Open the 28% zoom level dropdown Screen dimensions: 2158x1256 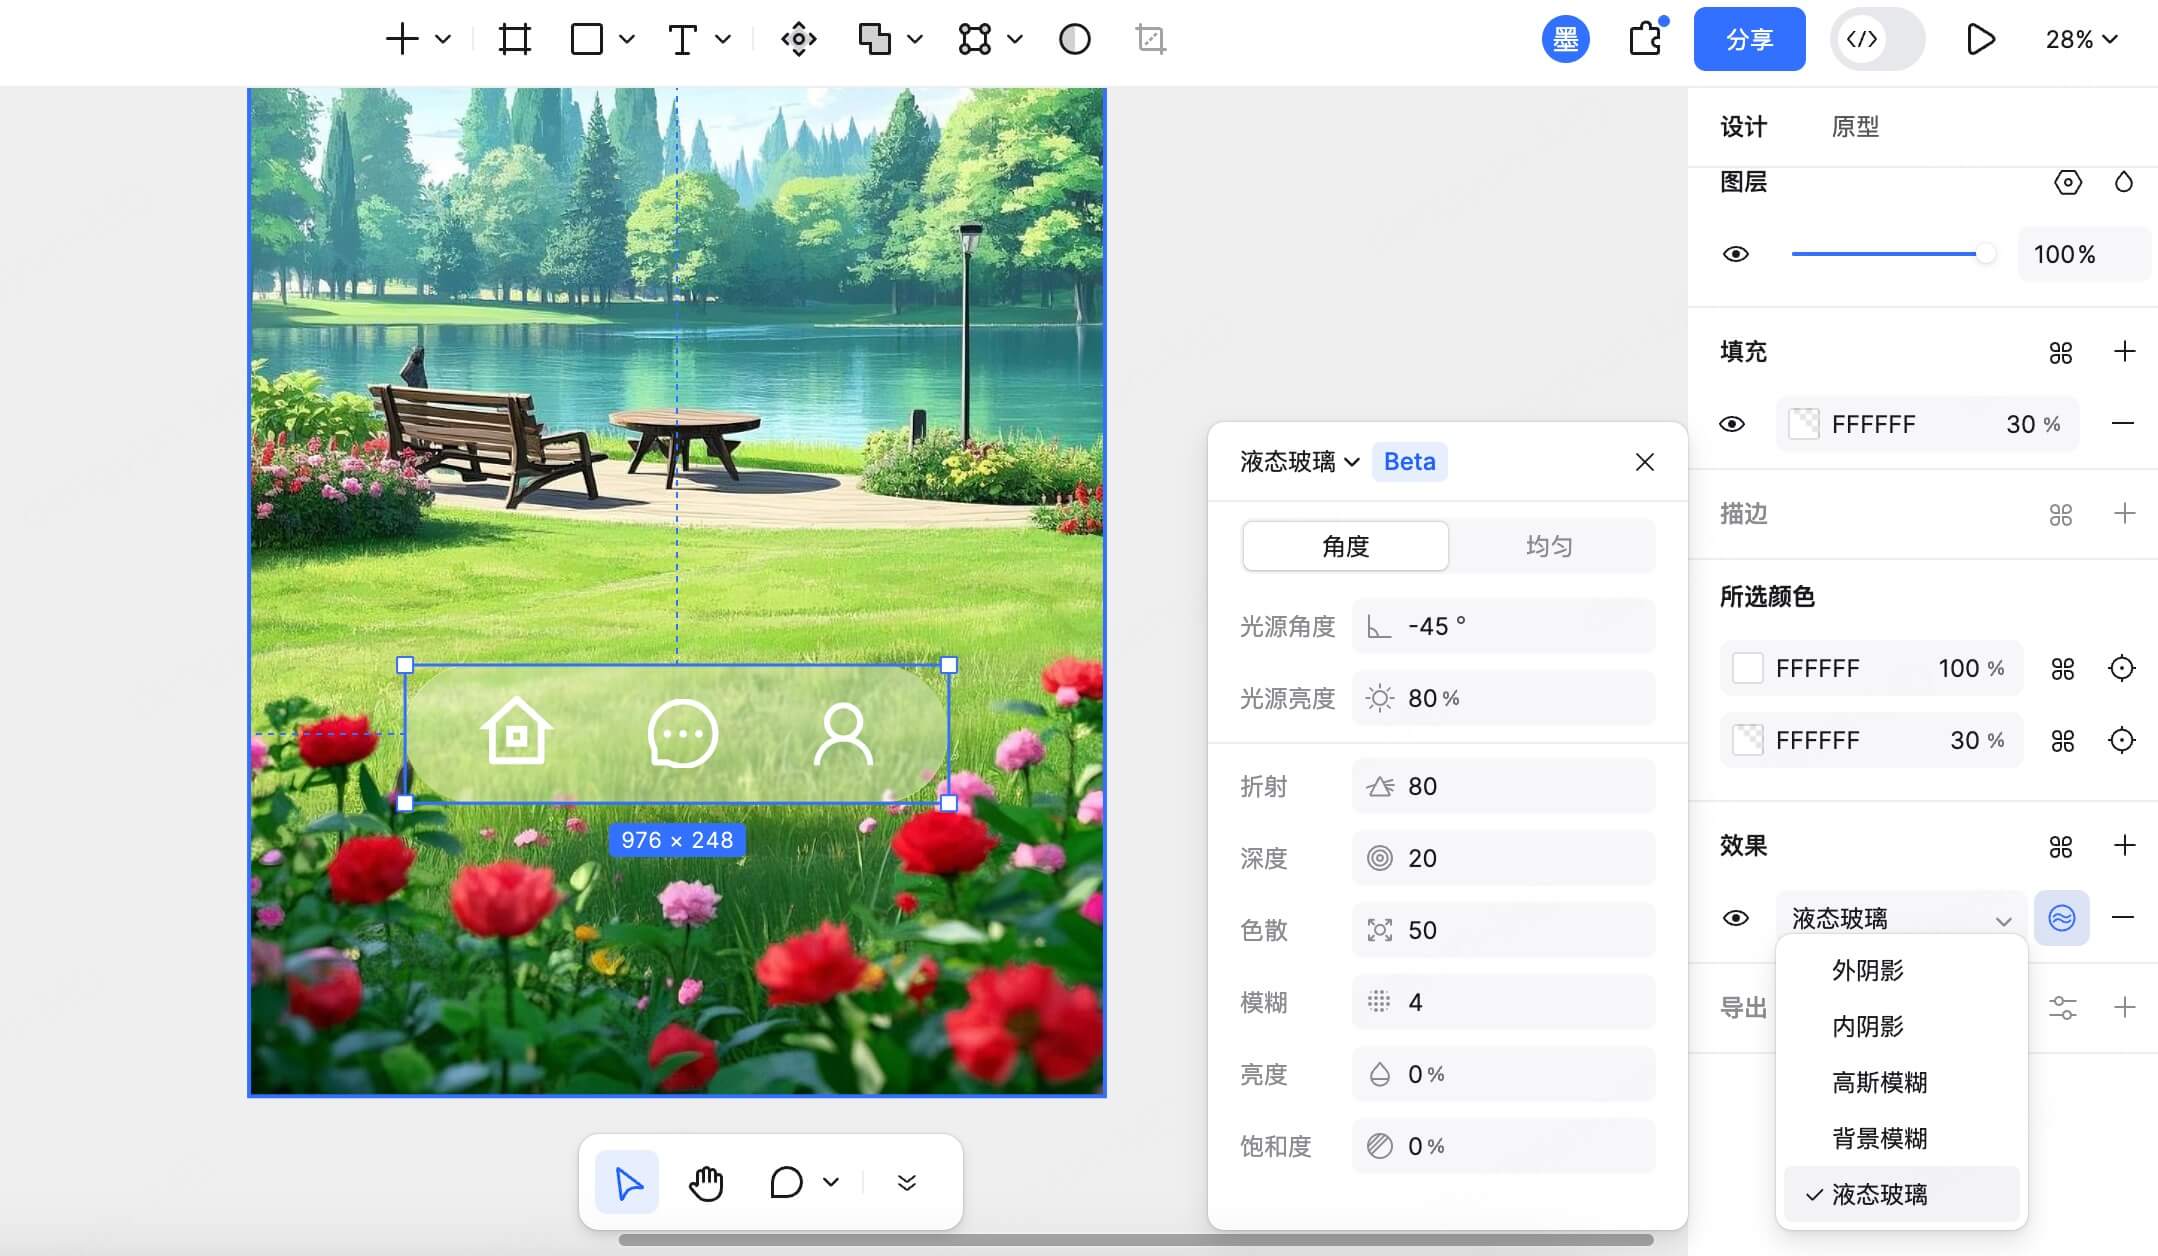[2081, 40]
